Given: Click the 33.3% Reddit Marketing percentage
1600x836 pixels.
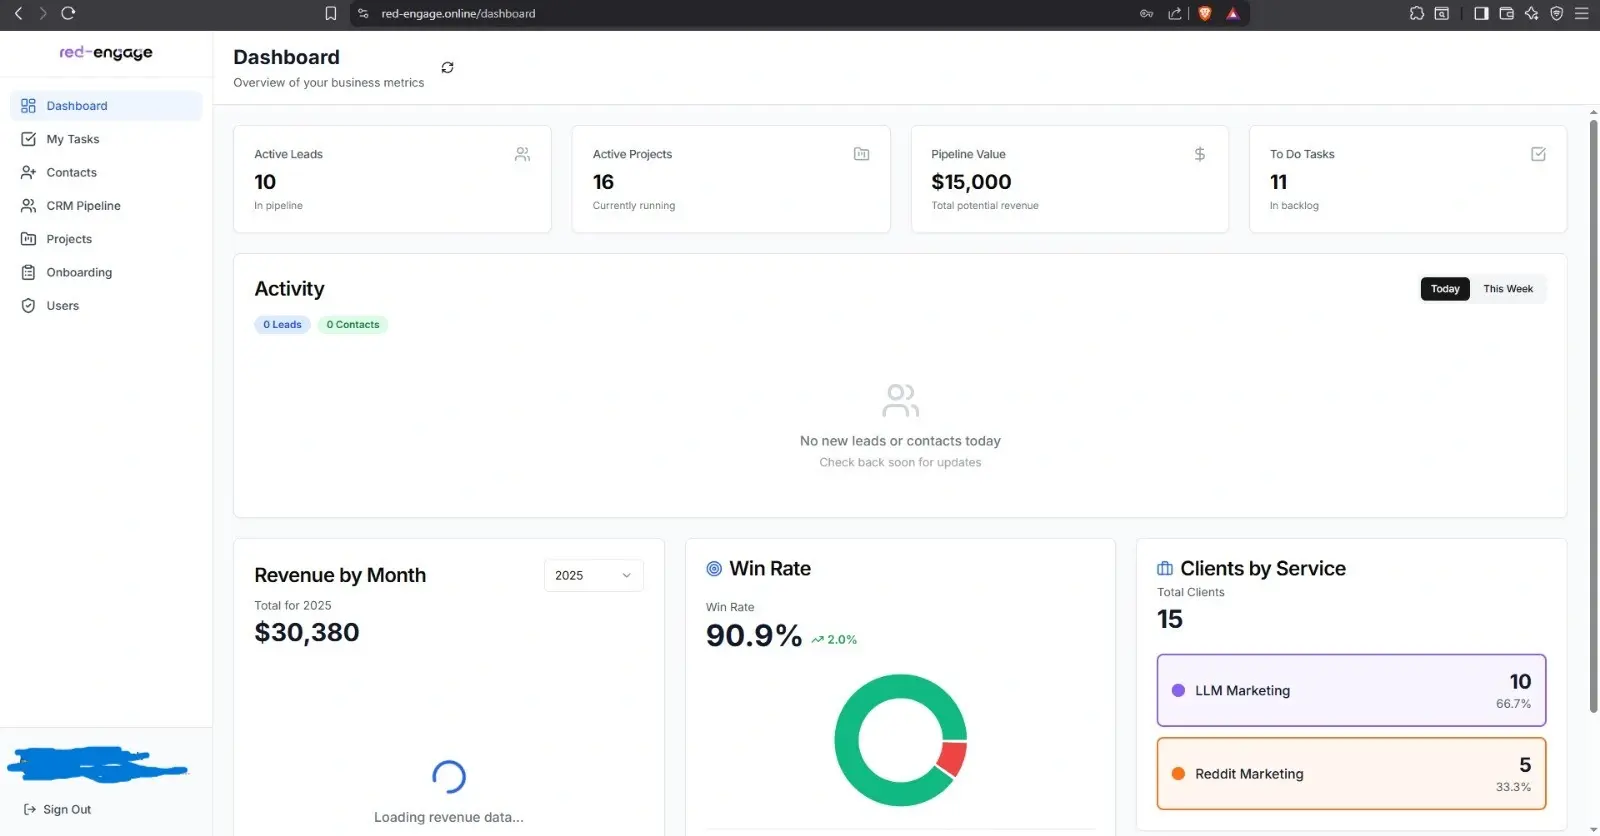Looking at the screenshot, I should pyautogui.click(x=1513, y=787).
